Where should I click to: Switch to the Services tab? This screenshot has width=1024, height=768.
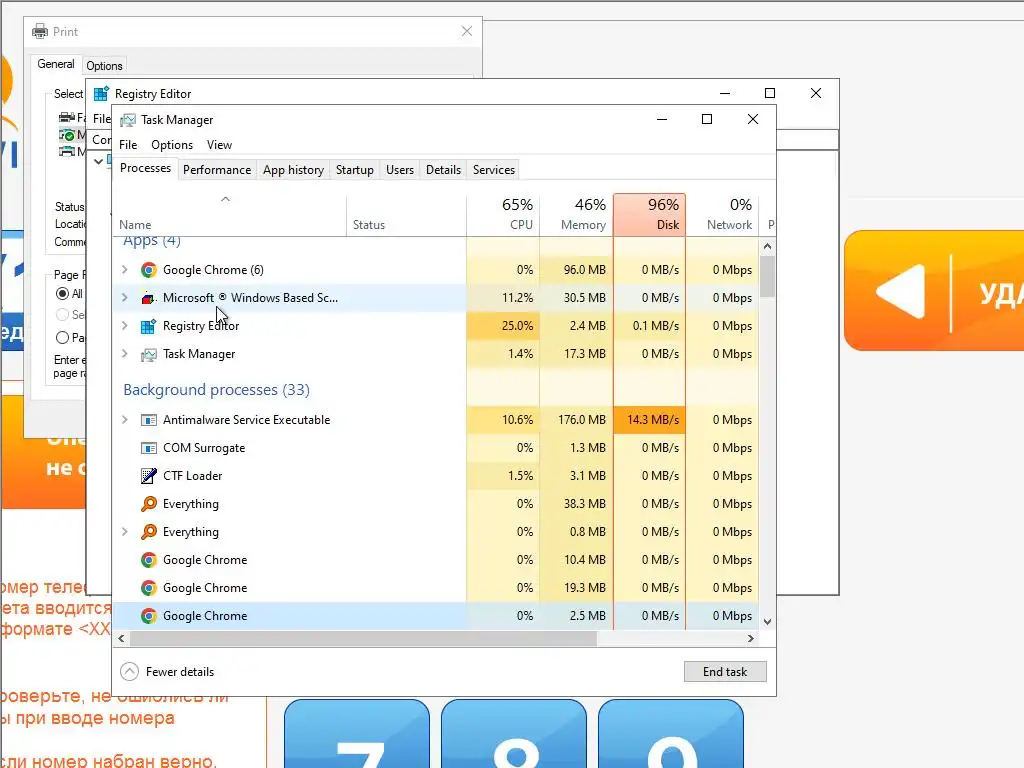(494, 170)
